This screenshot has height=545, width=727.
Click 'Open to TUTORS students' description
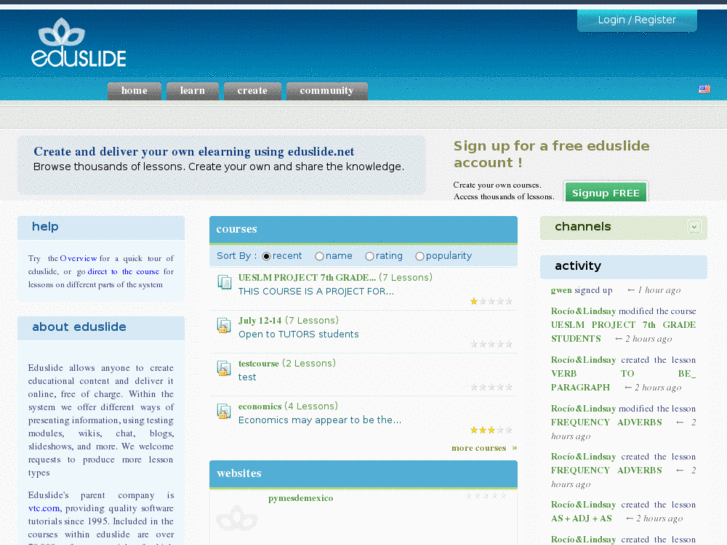pyautogui.click(x=299, y=334)
